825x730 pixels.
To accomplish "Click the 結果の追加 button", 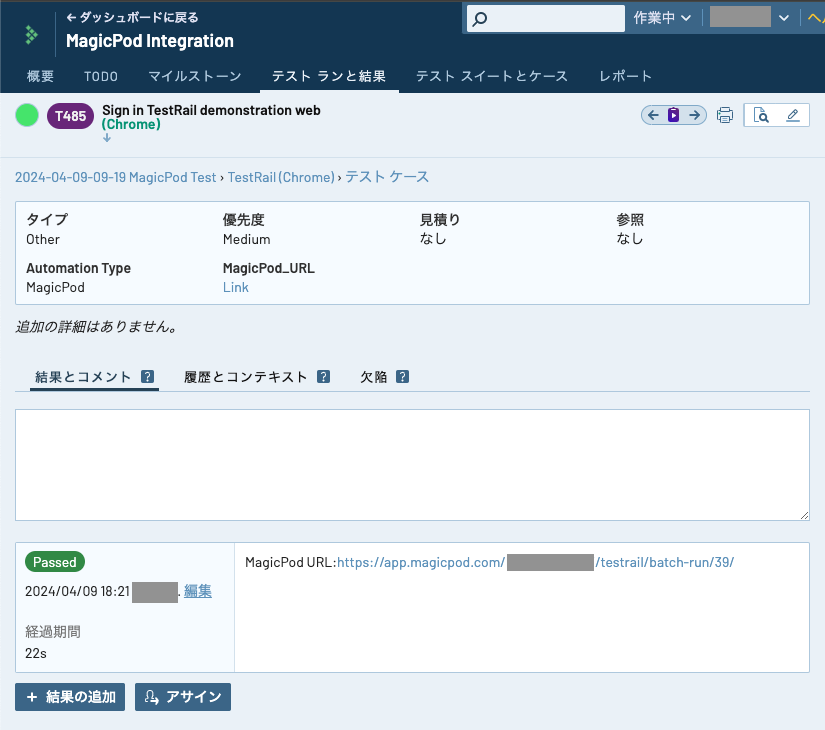I will tap(70, 697).
